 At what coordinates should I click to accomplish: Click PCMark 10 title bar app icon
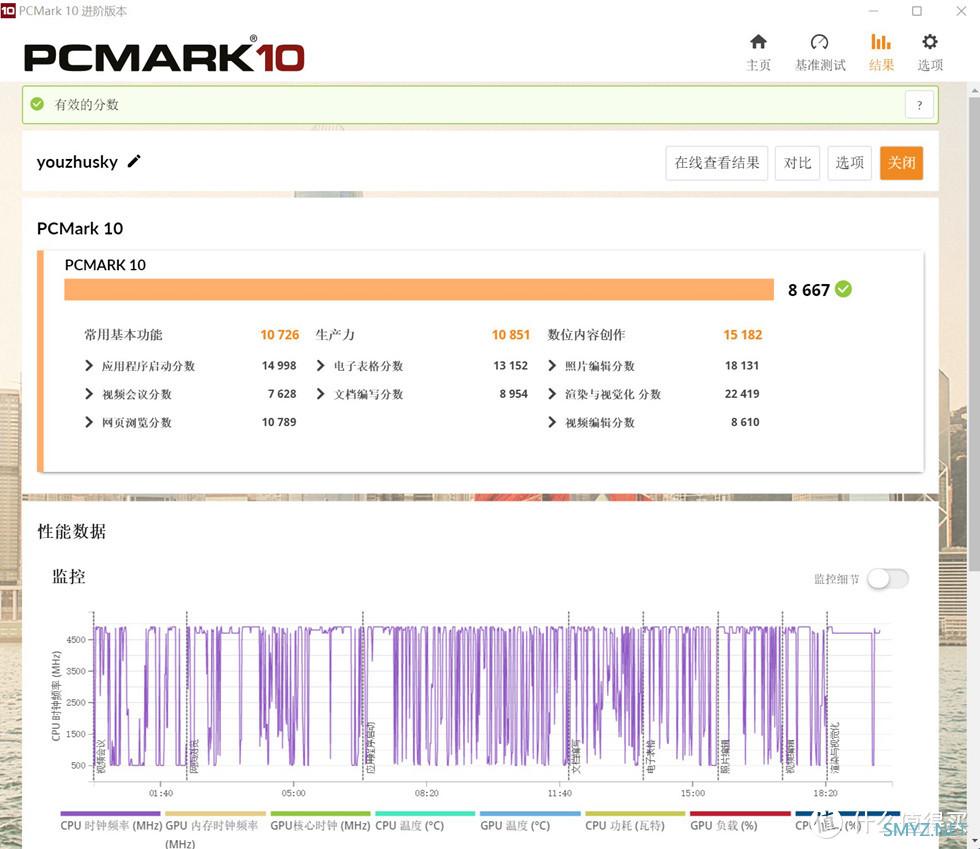[8, 11]
